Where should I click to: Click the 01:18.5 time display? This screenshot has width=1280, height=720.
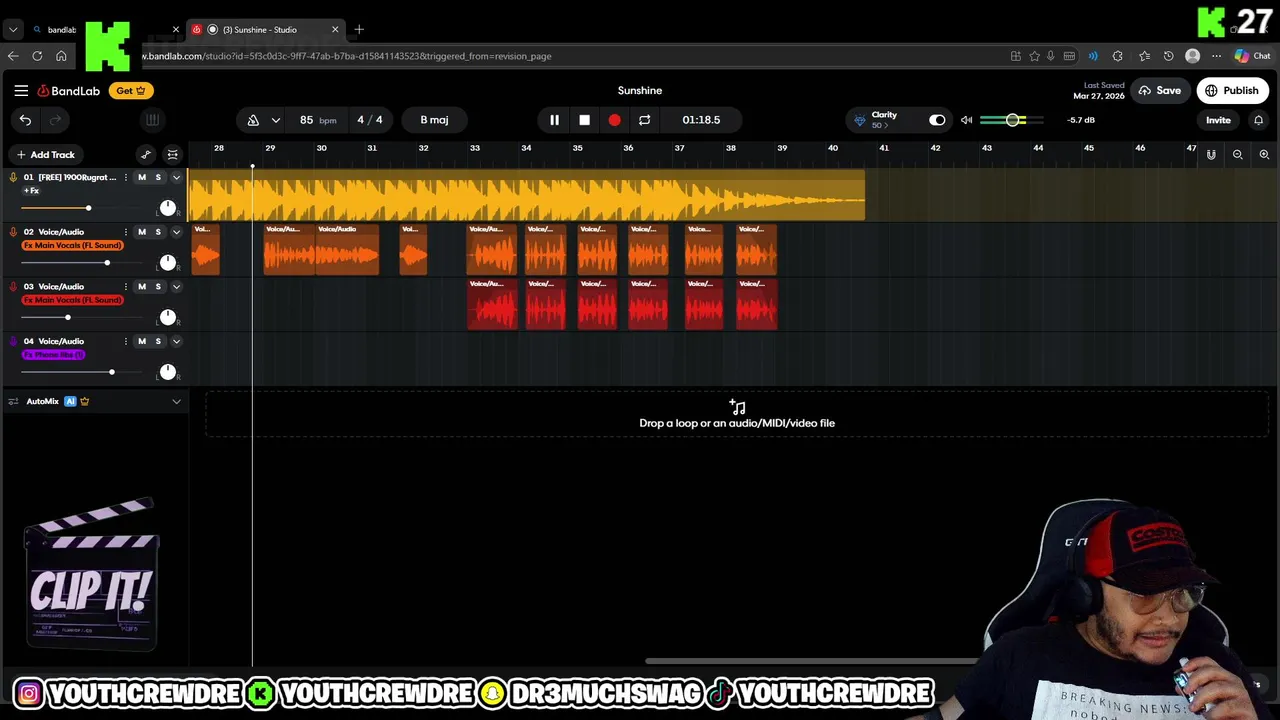(701, 120)
